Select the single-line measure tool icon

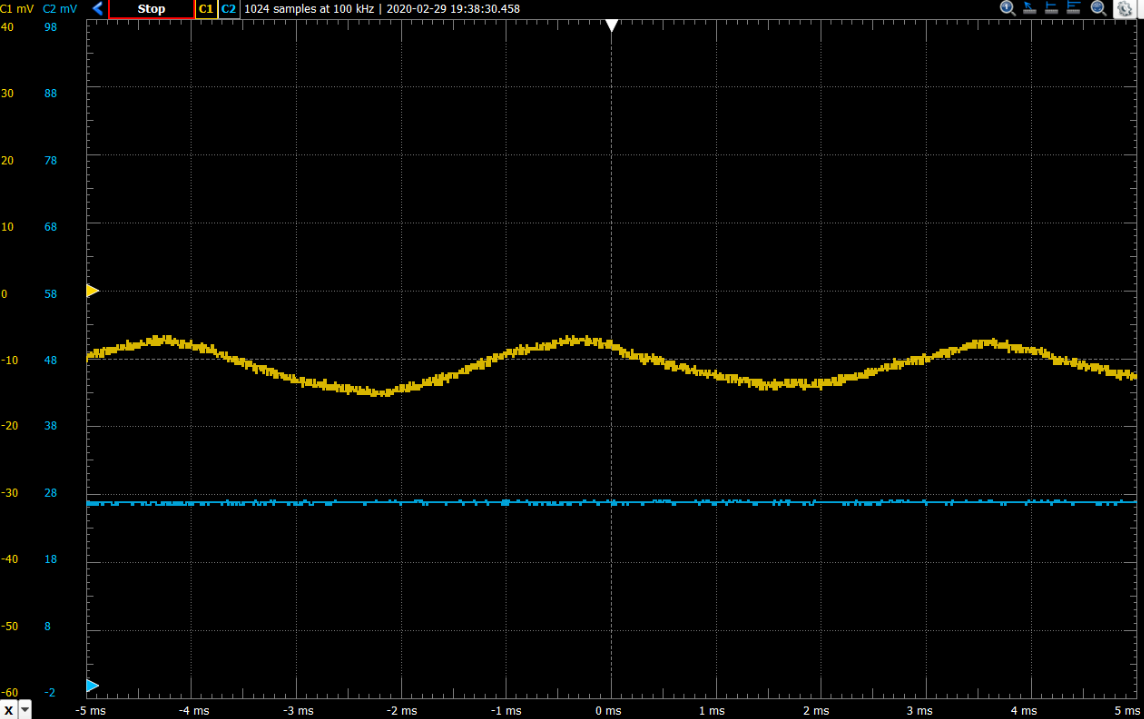pos(1051,8)
